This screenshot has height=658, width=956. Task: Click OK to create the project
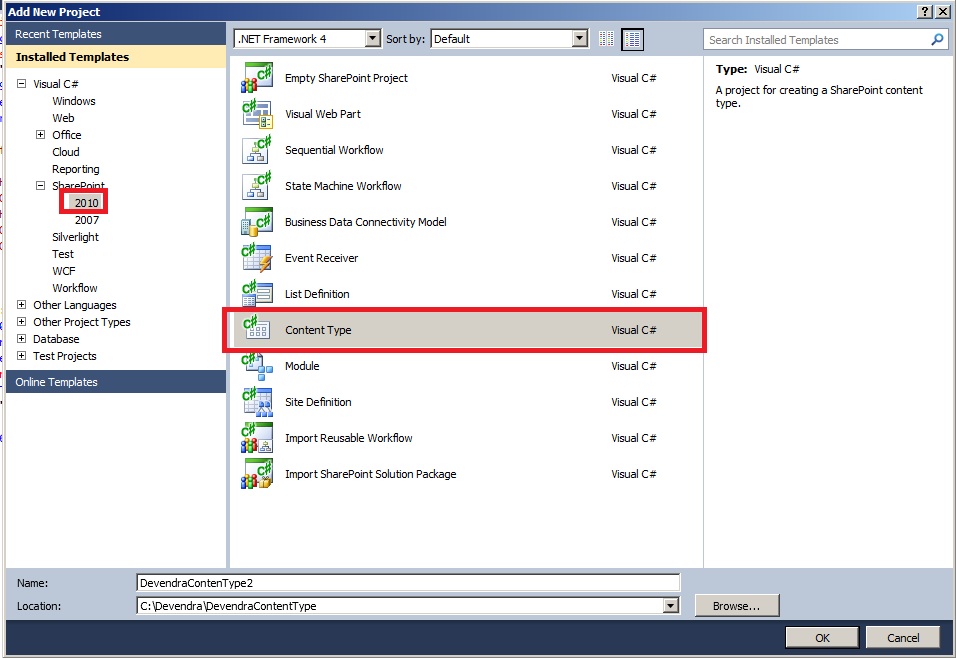[821, 637]
